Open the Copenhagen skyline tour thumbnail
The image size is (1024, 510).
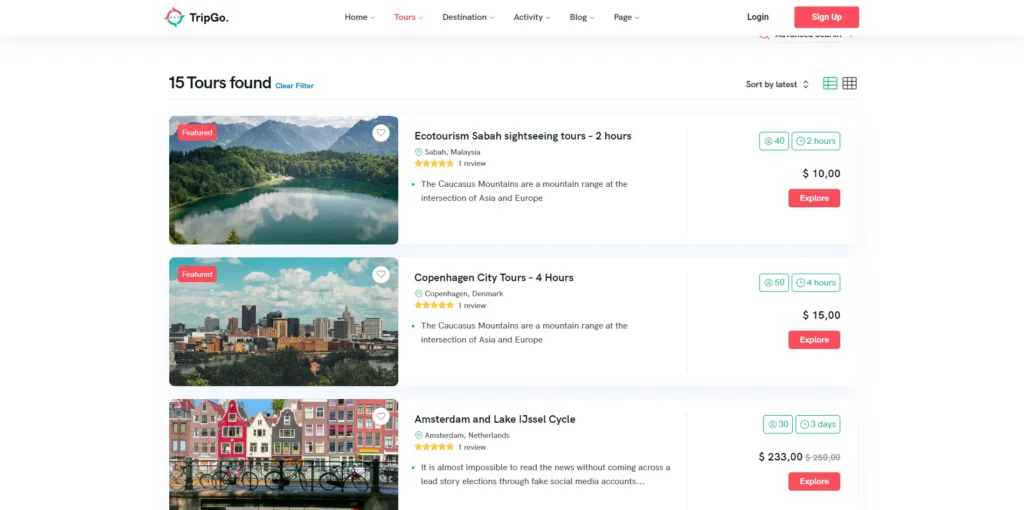[283, 322]
